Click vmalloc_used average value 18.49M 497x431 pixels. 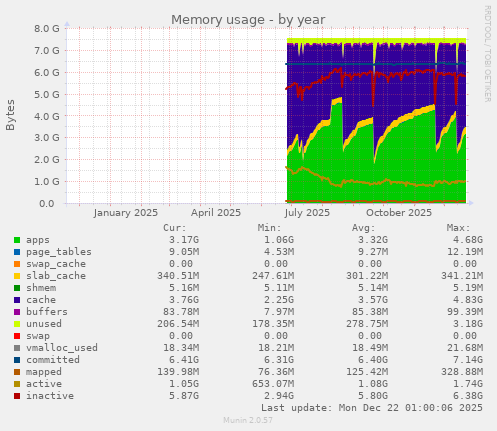click(x=370, y=348)
